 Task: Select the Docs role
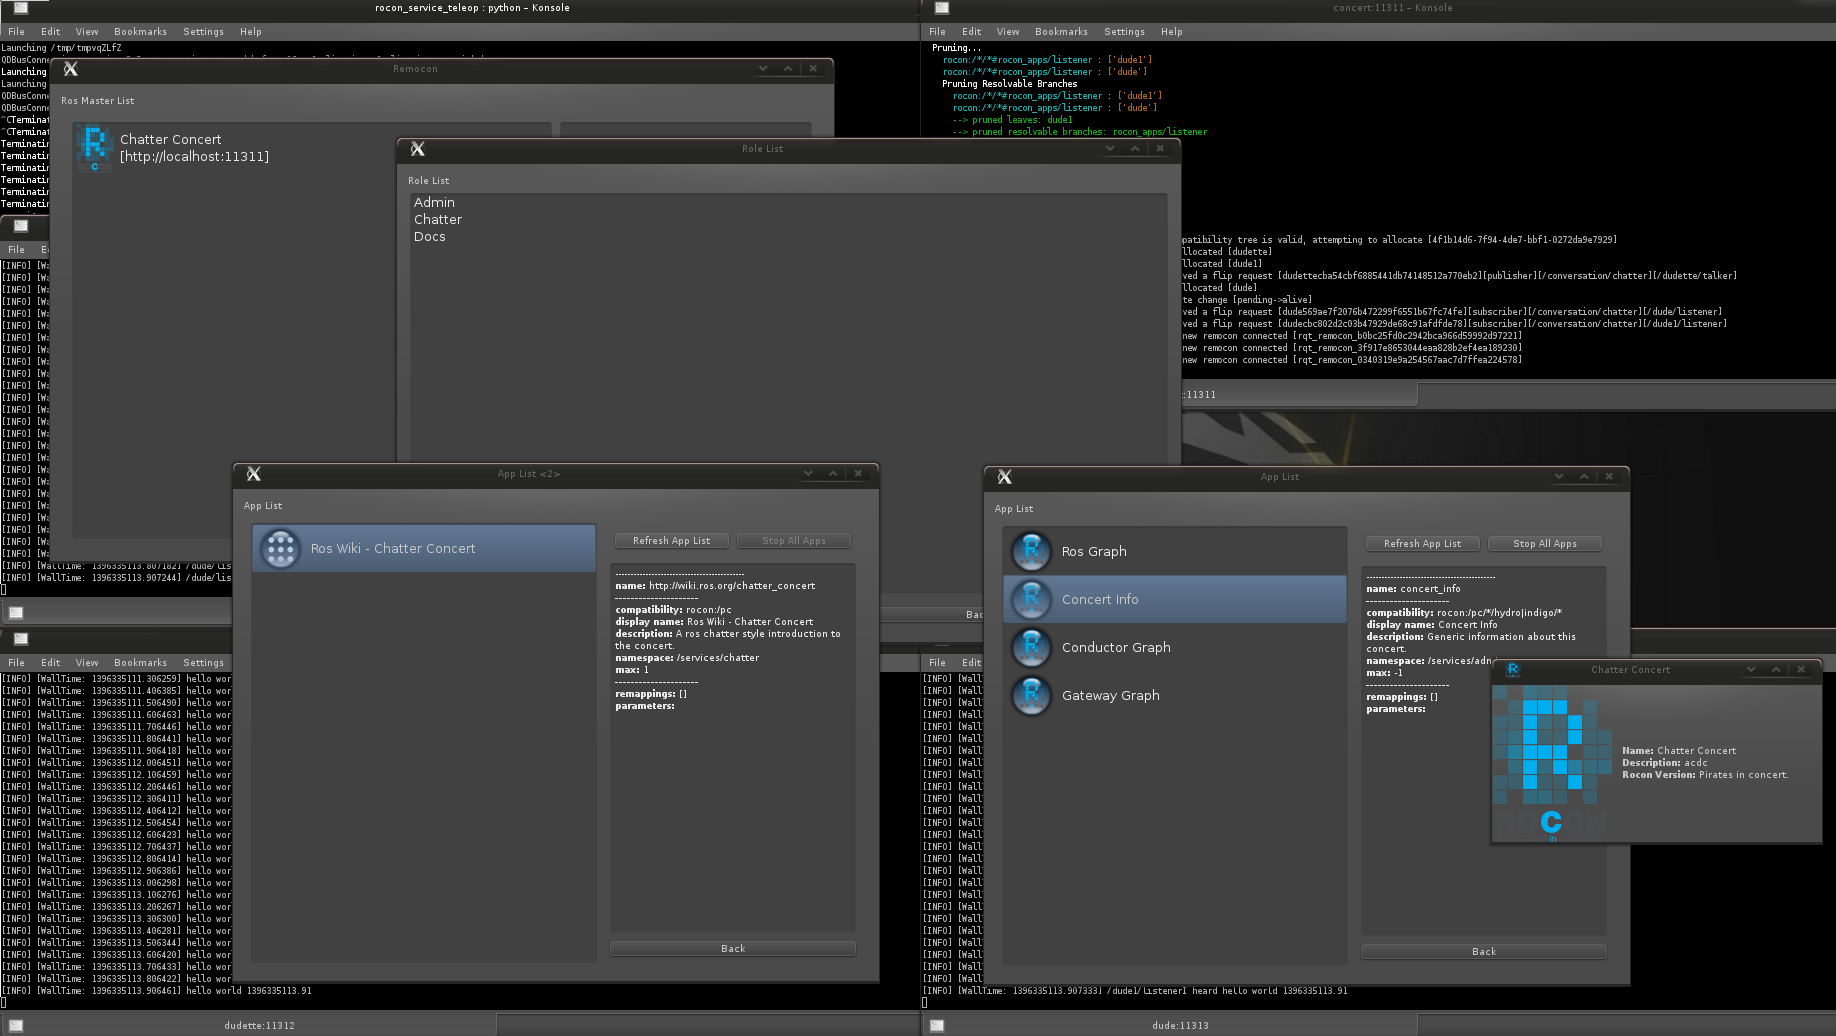point(430,236)
